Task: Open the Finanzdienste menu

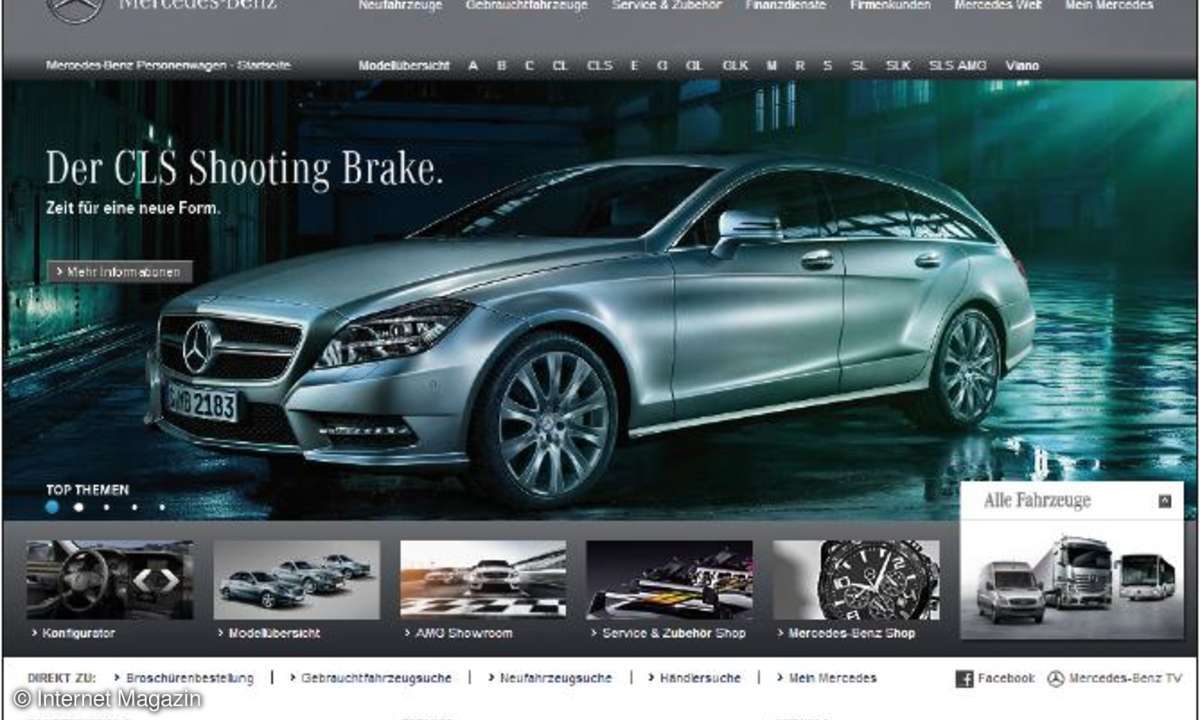Action: click(x=785, y=5)
